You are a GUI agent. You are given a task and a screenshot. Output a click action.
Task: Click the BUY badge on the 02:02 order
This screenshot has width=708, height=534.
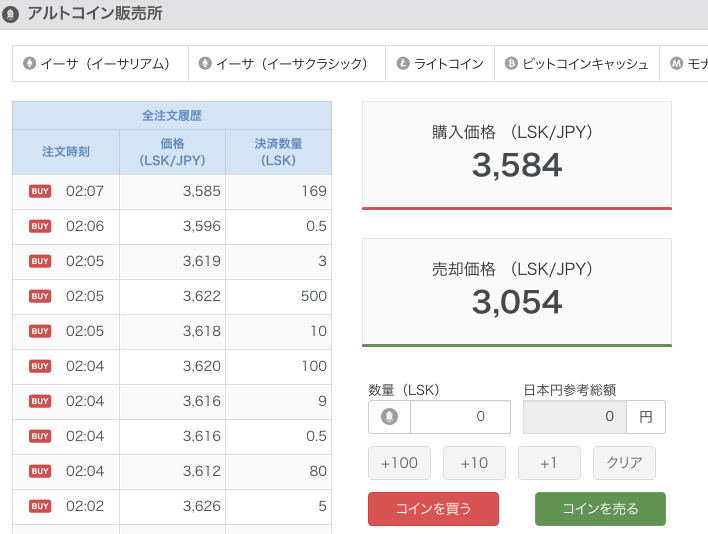tap(40, 506)
